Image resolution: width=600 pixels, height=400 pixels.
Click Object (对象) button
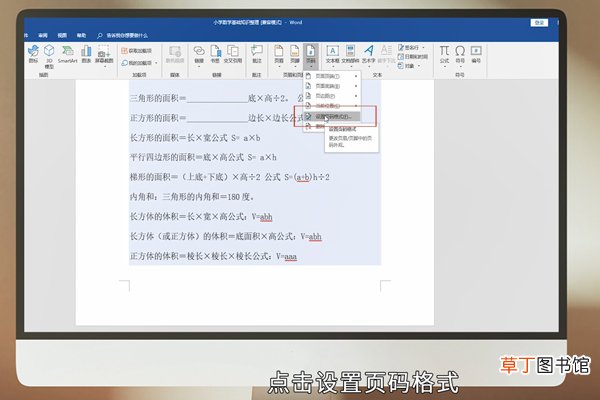[x=407, y=66]
